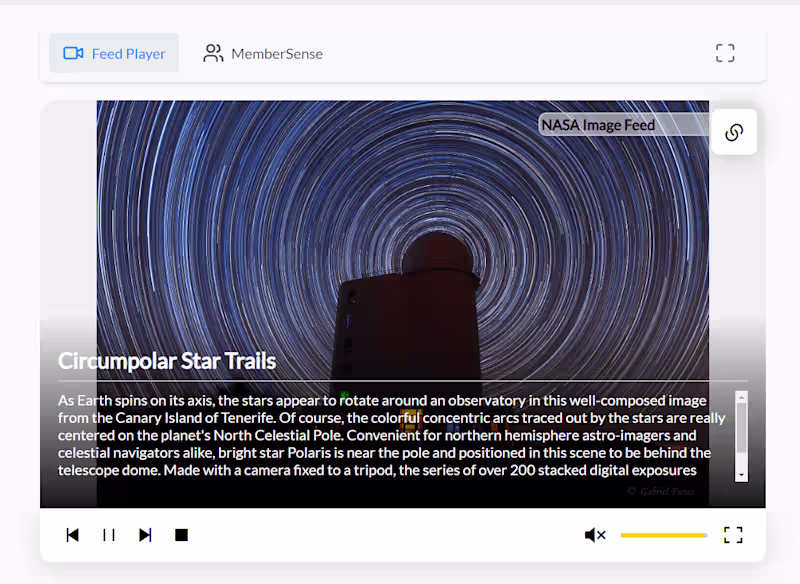Unmute audio with the speaker icon
The image size is (800, 584).
coord(595,535)
